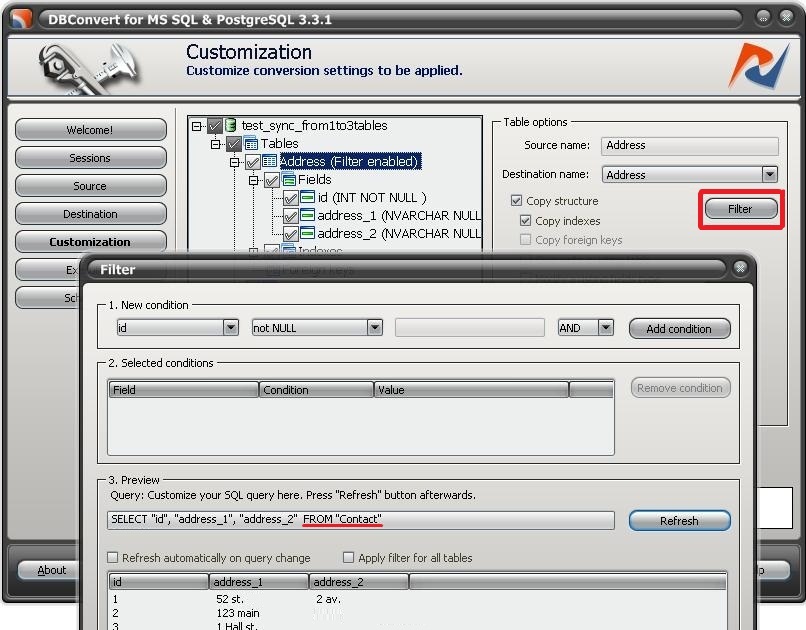The height and width of the screenshot is (630, 806).
Task: Click the id field icon
Action: tap(307, 197)
